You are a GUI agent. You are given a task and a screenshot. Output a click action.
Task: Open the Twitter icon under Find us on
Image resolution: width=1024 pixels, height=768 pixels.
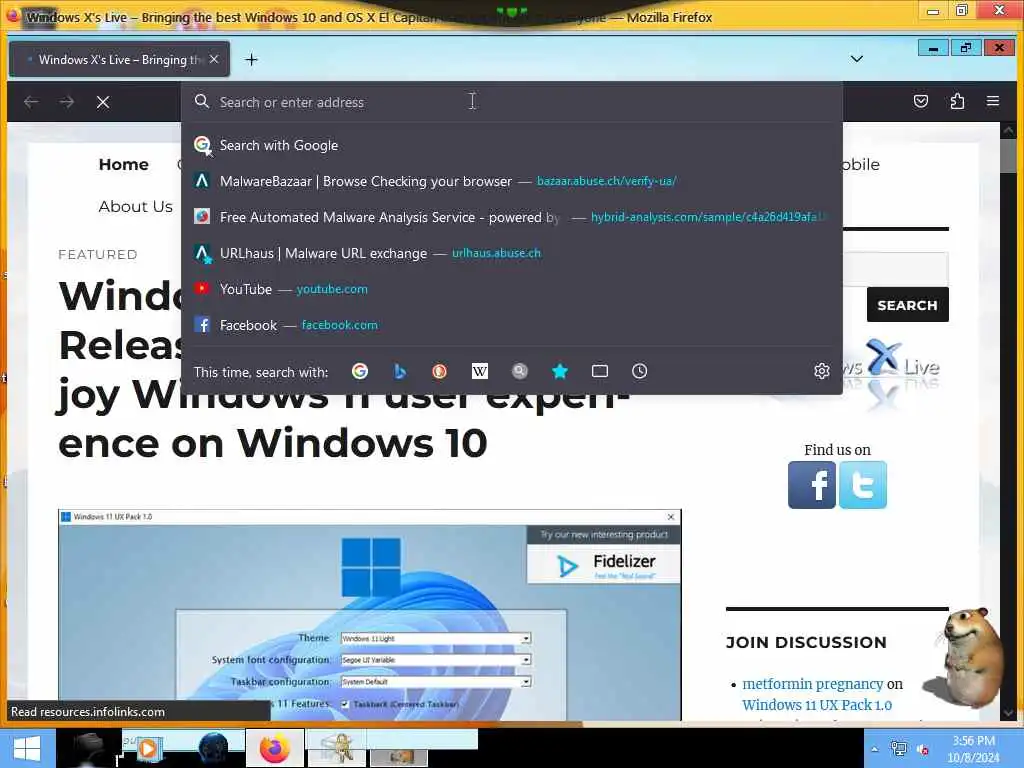click(863, 485)
